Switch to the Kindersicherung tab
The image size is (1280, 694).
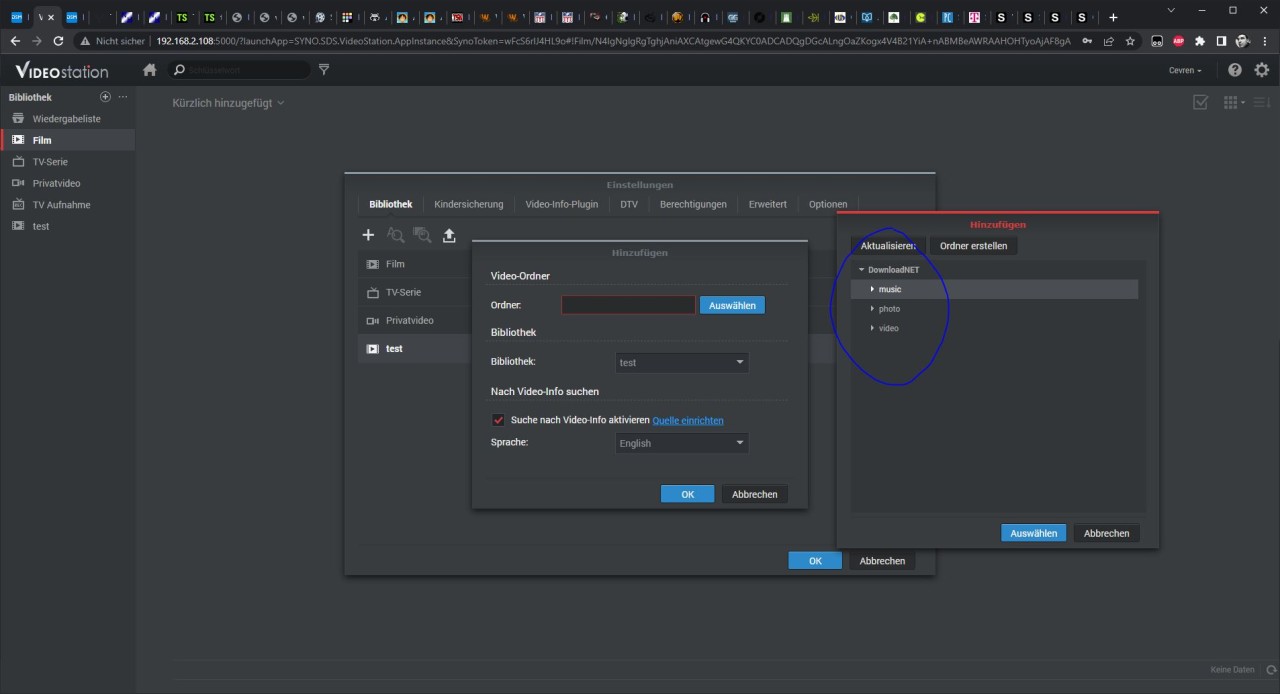[x=468, y=204]
